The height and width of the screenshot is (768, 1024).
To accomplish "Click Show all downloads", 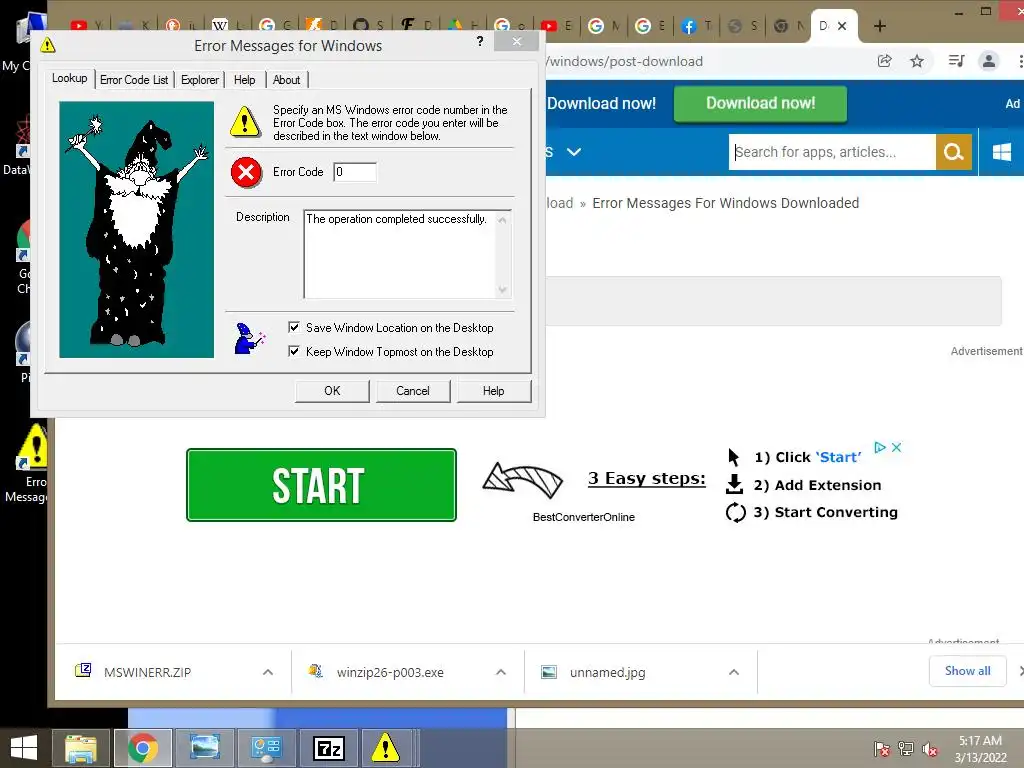I will coord(967,671).
